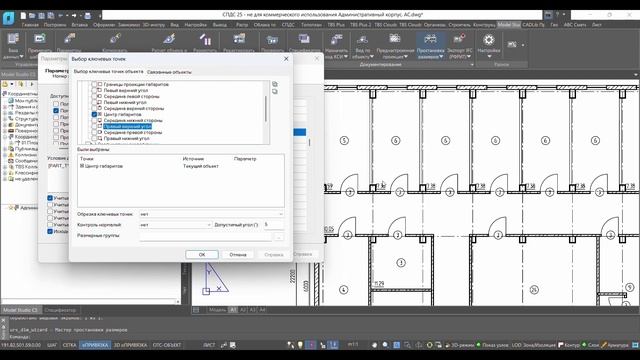Image resolution: width=640 pixels, height=360 pixels.
Task: Open the Вставка ribbon tab
Action: [x=79, y=25]
